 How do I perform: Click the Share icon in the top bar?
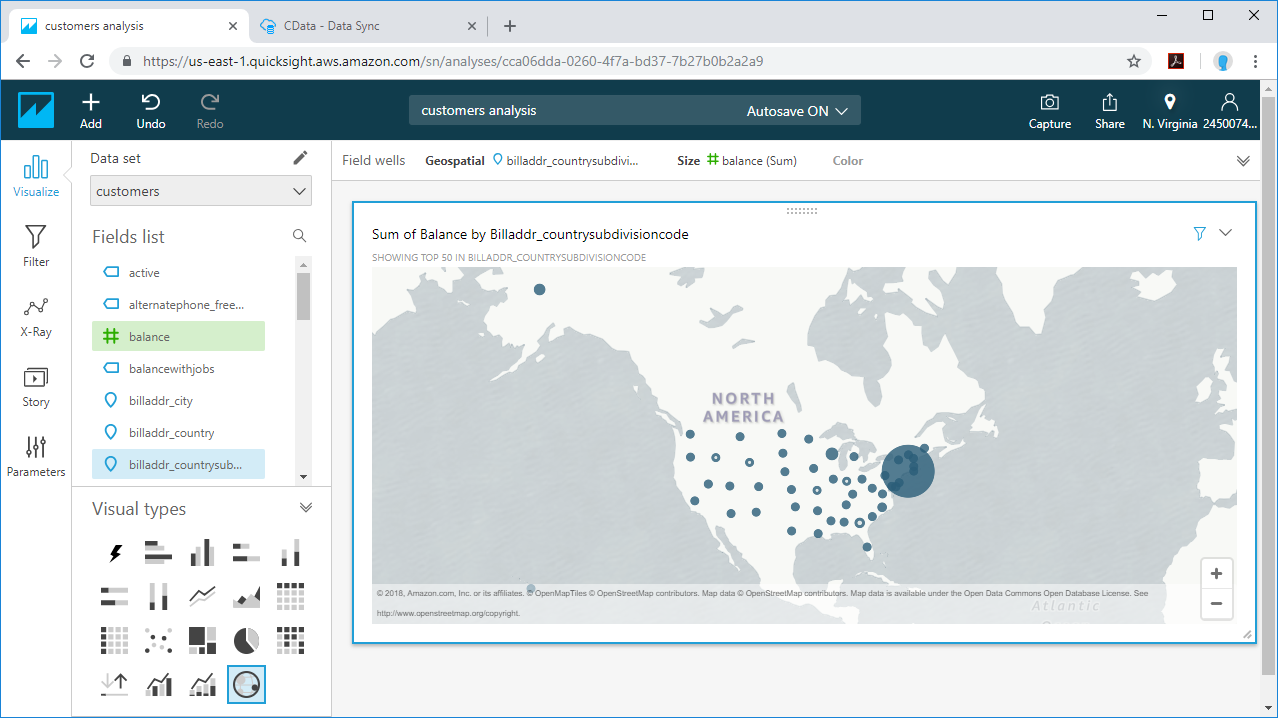coord(1109,110)
